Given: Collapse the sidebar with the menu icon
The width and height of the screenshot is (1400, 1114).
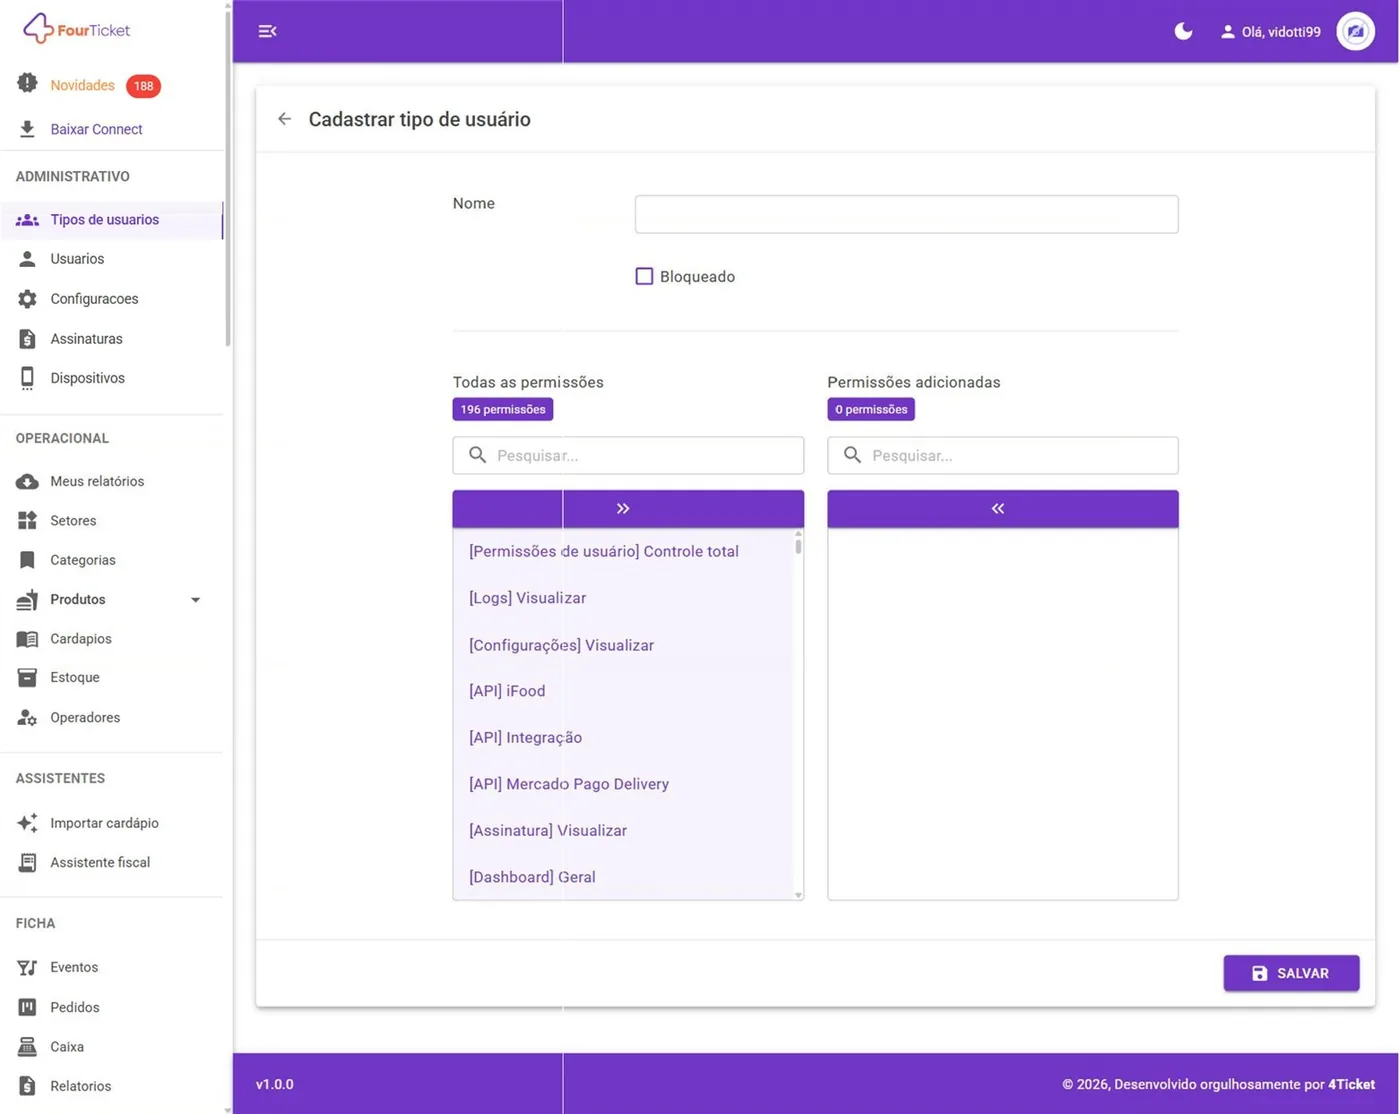Looking at the screenshot, I should [x=267, y=31].
